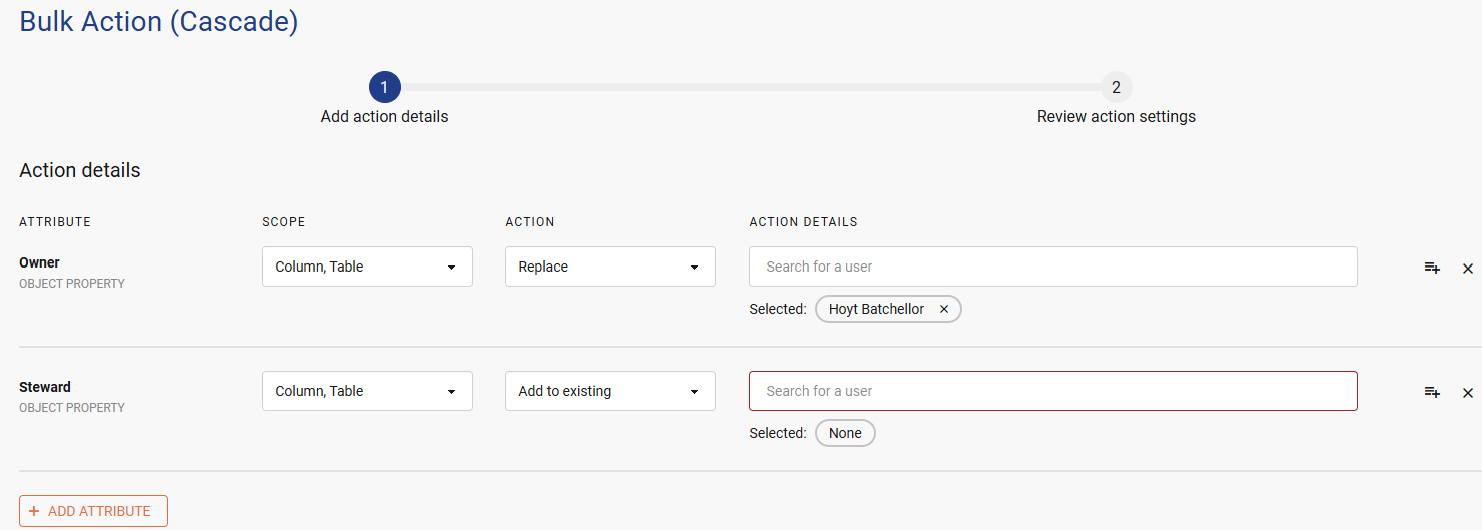Go to step 1 Add action details
This screenshot has width=1482, height=530.
(x=385, y=88)
